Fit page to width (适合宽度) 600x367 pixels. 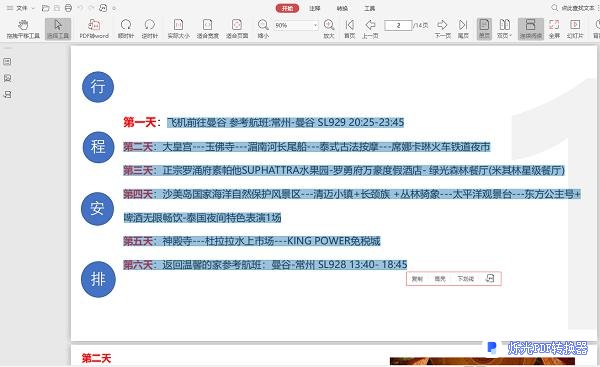tap(207, 29)
